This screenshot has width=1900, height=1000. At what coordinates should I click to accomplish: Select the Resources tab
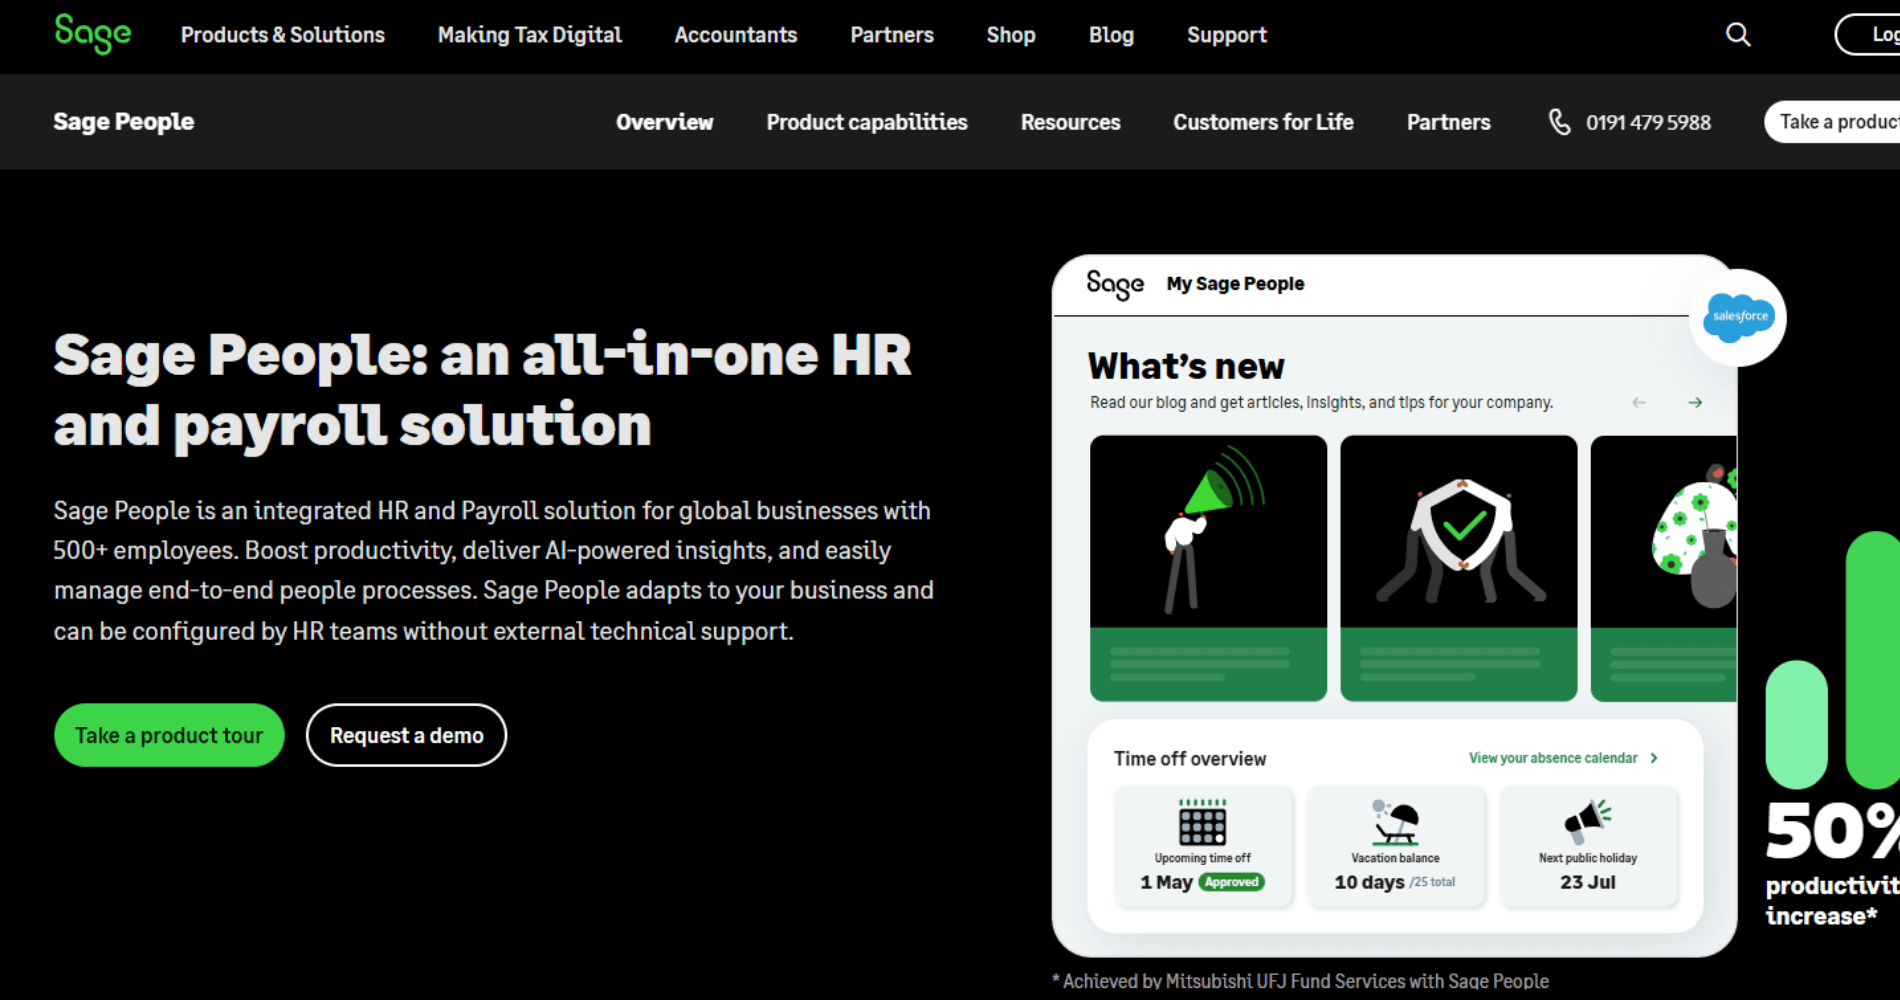(x=1070, y=122)
